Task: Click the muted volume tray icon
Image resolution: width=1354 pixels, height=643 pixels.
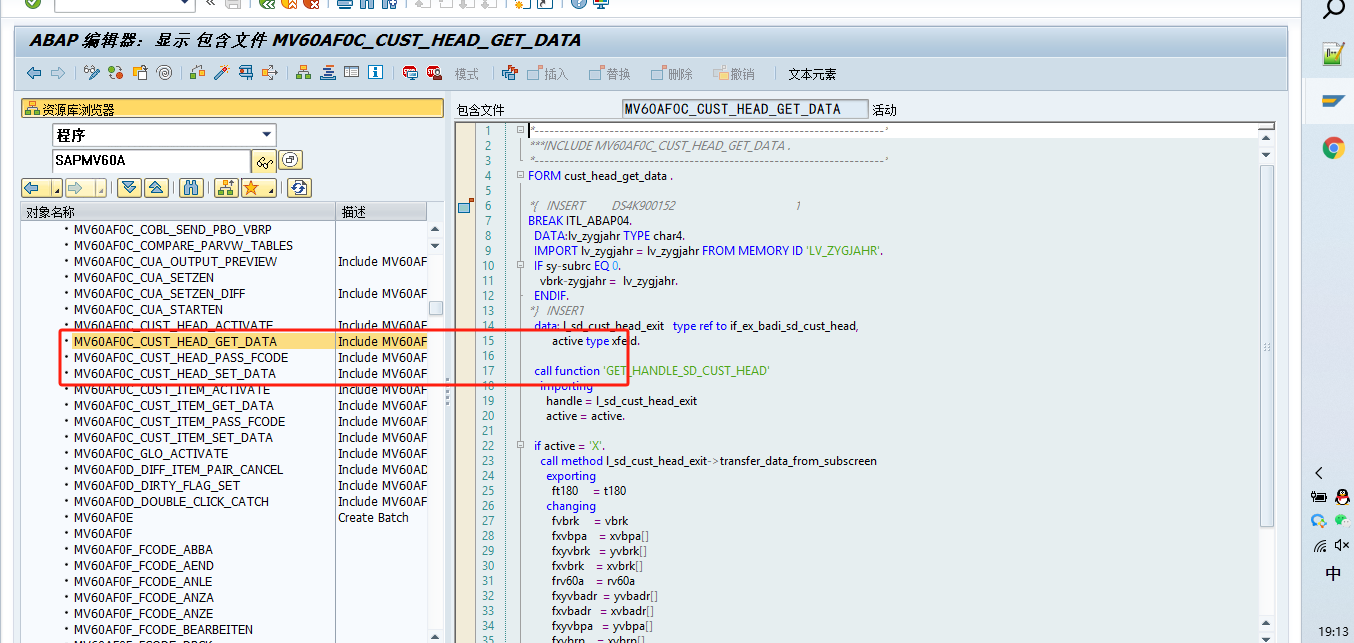Action: tap(1342, 545)
